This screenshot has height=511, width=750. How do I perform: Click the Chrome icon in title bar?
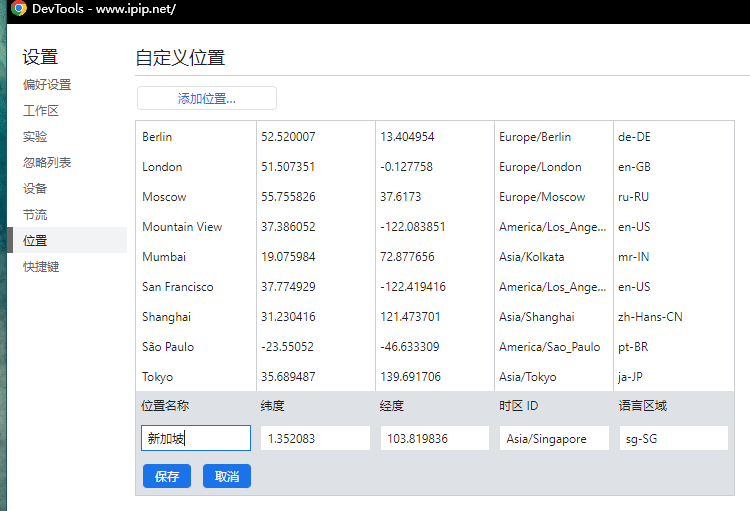coord(19,9)
